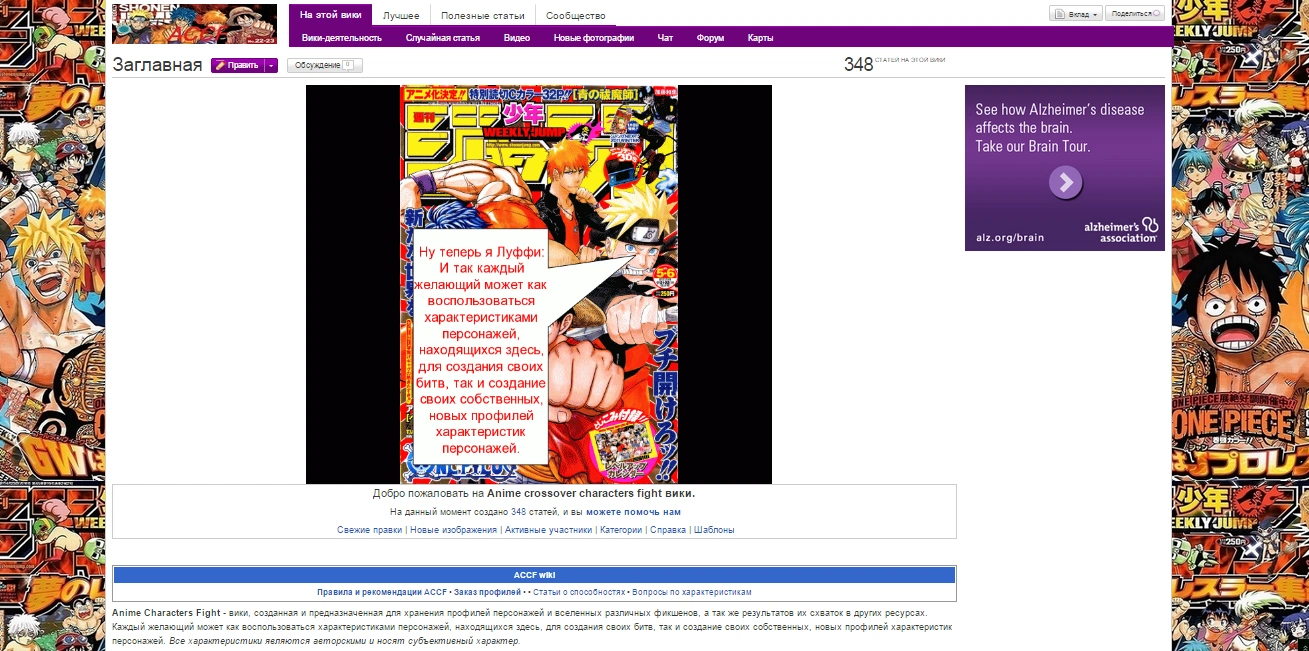Open the Обсуждение discussion button
The width and height of the screenshot is (1309, 651).
tap(325, 65)
